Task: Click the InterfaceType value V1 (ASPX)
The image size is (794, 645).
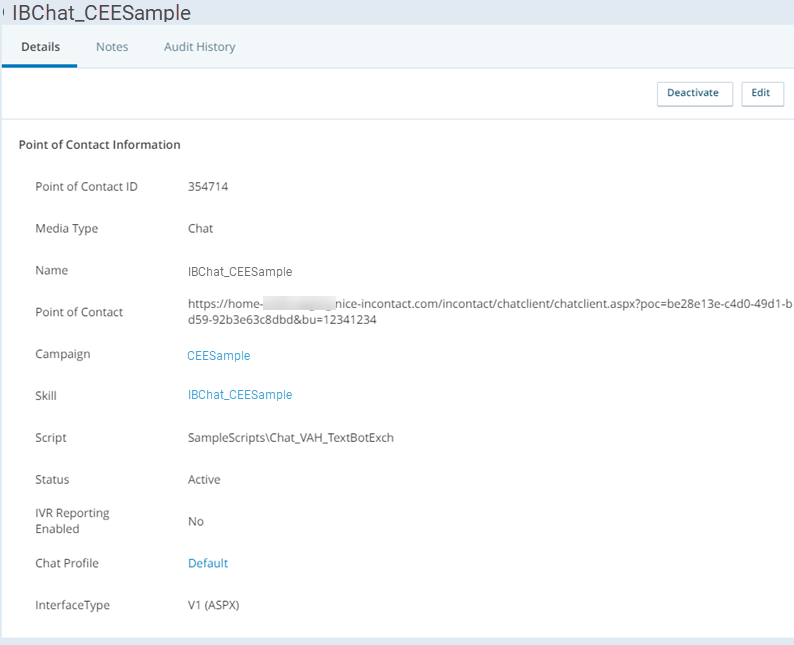Action: tap(214, 605)
